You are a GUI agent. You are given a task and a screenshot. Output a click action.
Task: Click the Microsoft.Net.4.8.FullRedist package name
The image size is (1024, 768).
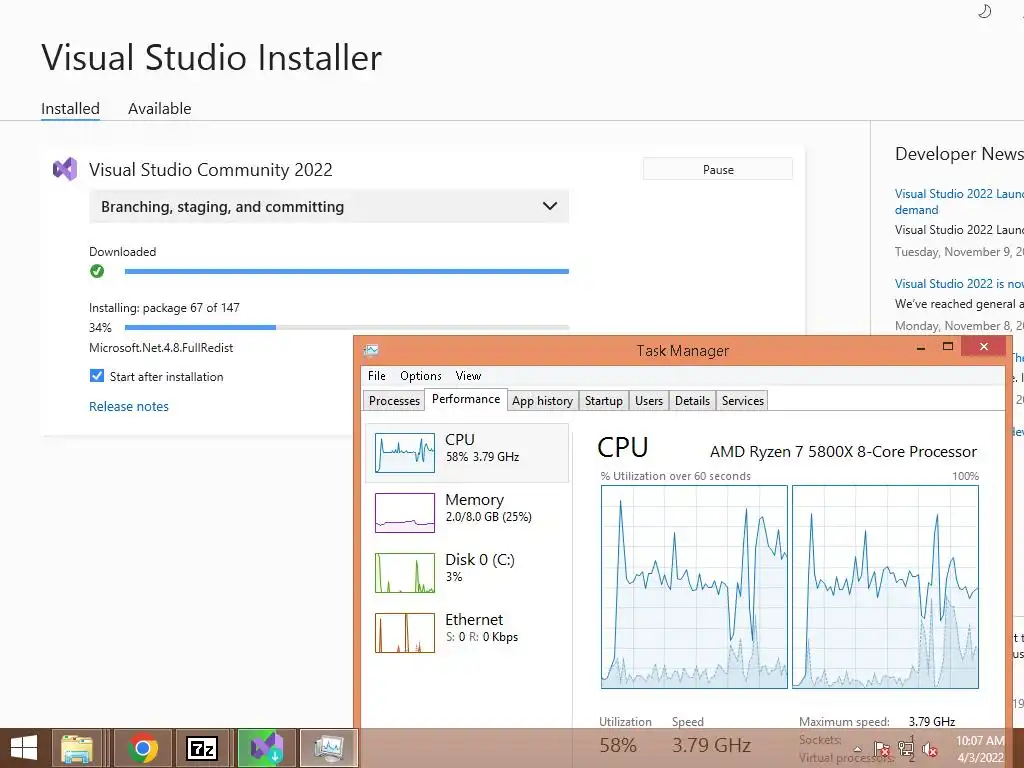[161, 347]
